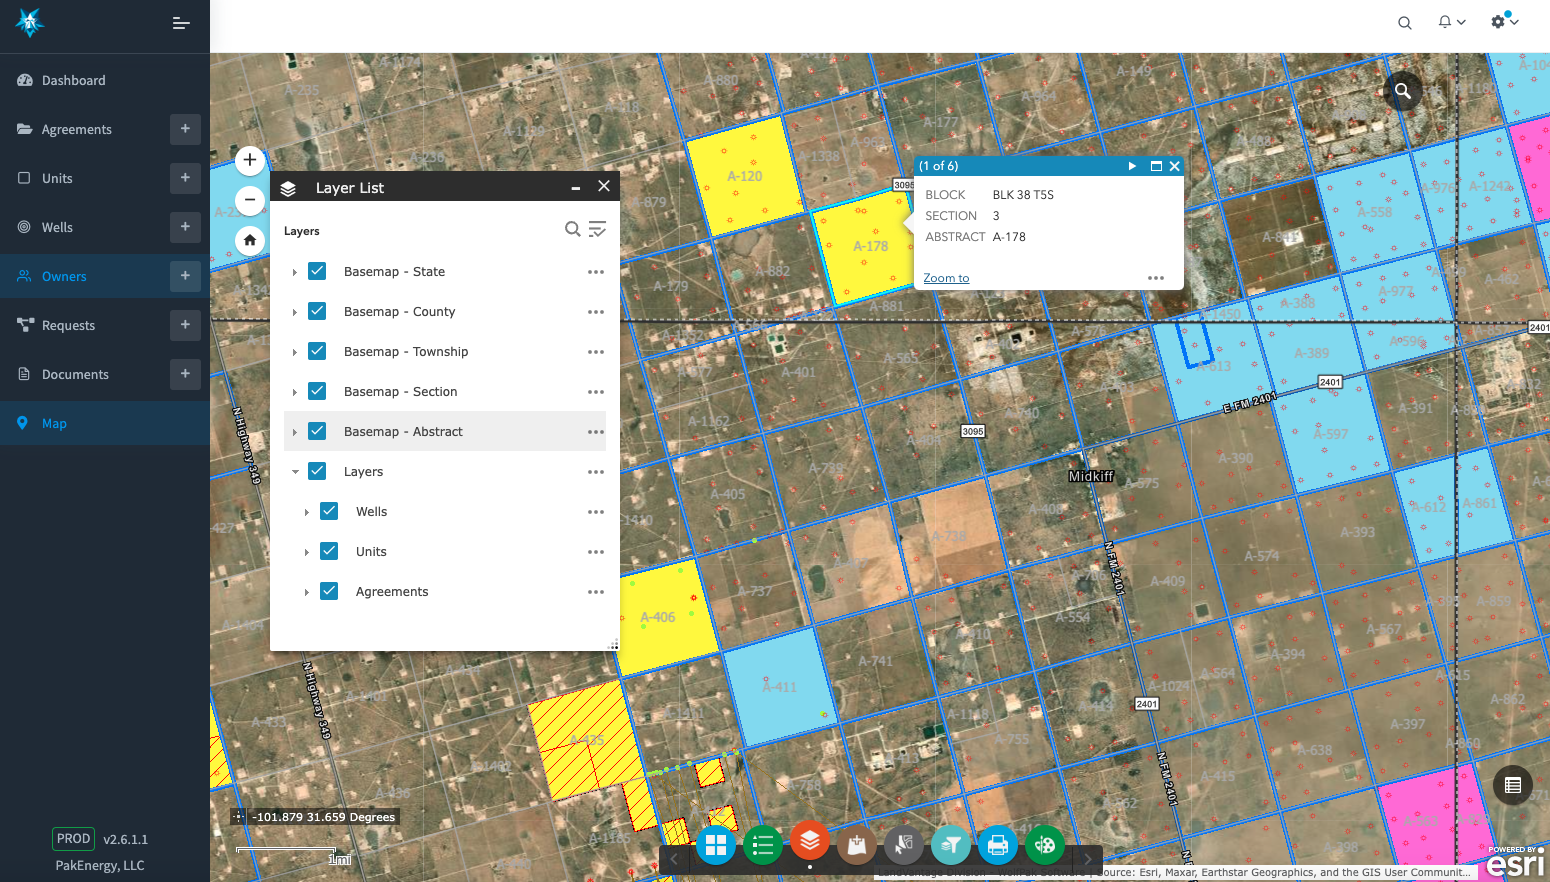The width and height of the screenshot is (1550, 882).
Task: Open the Basemap Gallery tool
Action: click(716, 845)
